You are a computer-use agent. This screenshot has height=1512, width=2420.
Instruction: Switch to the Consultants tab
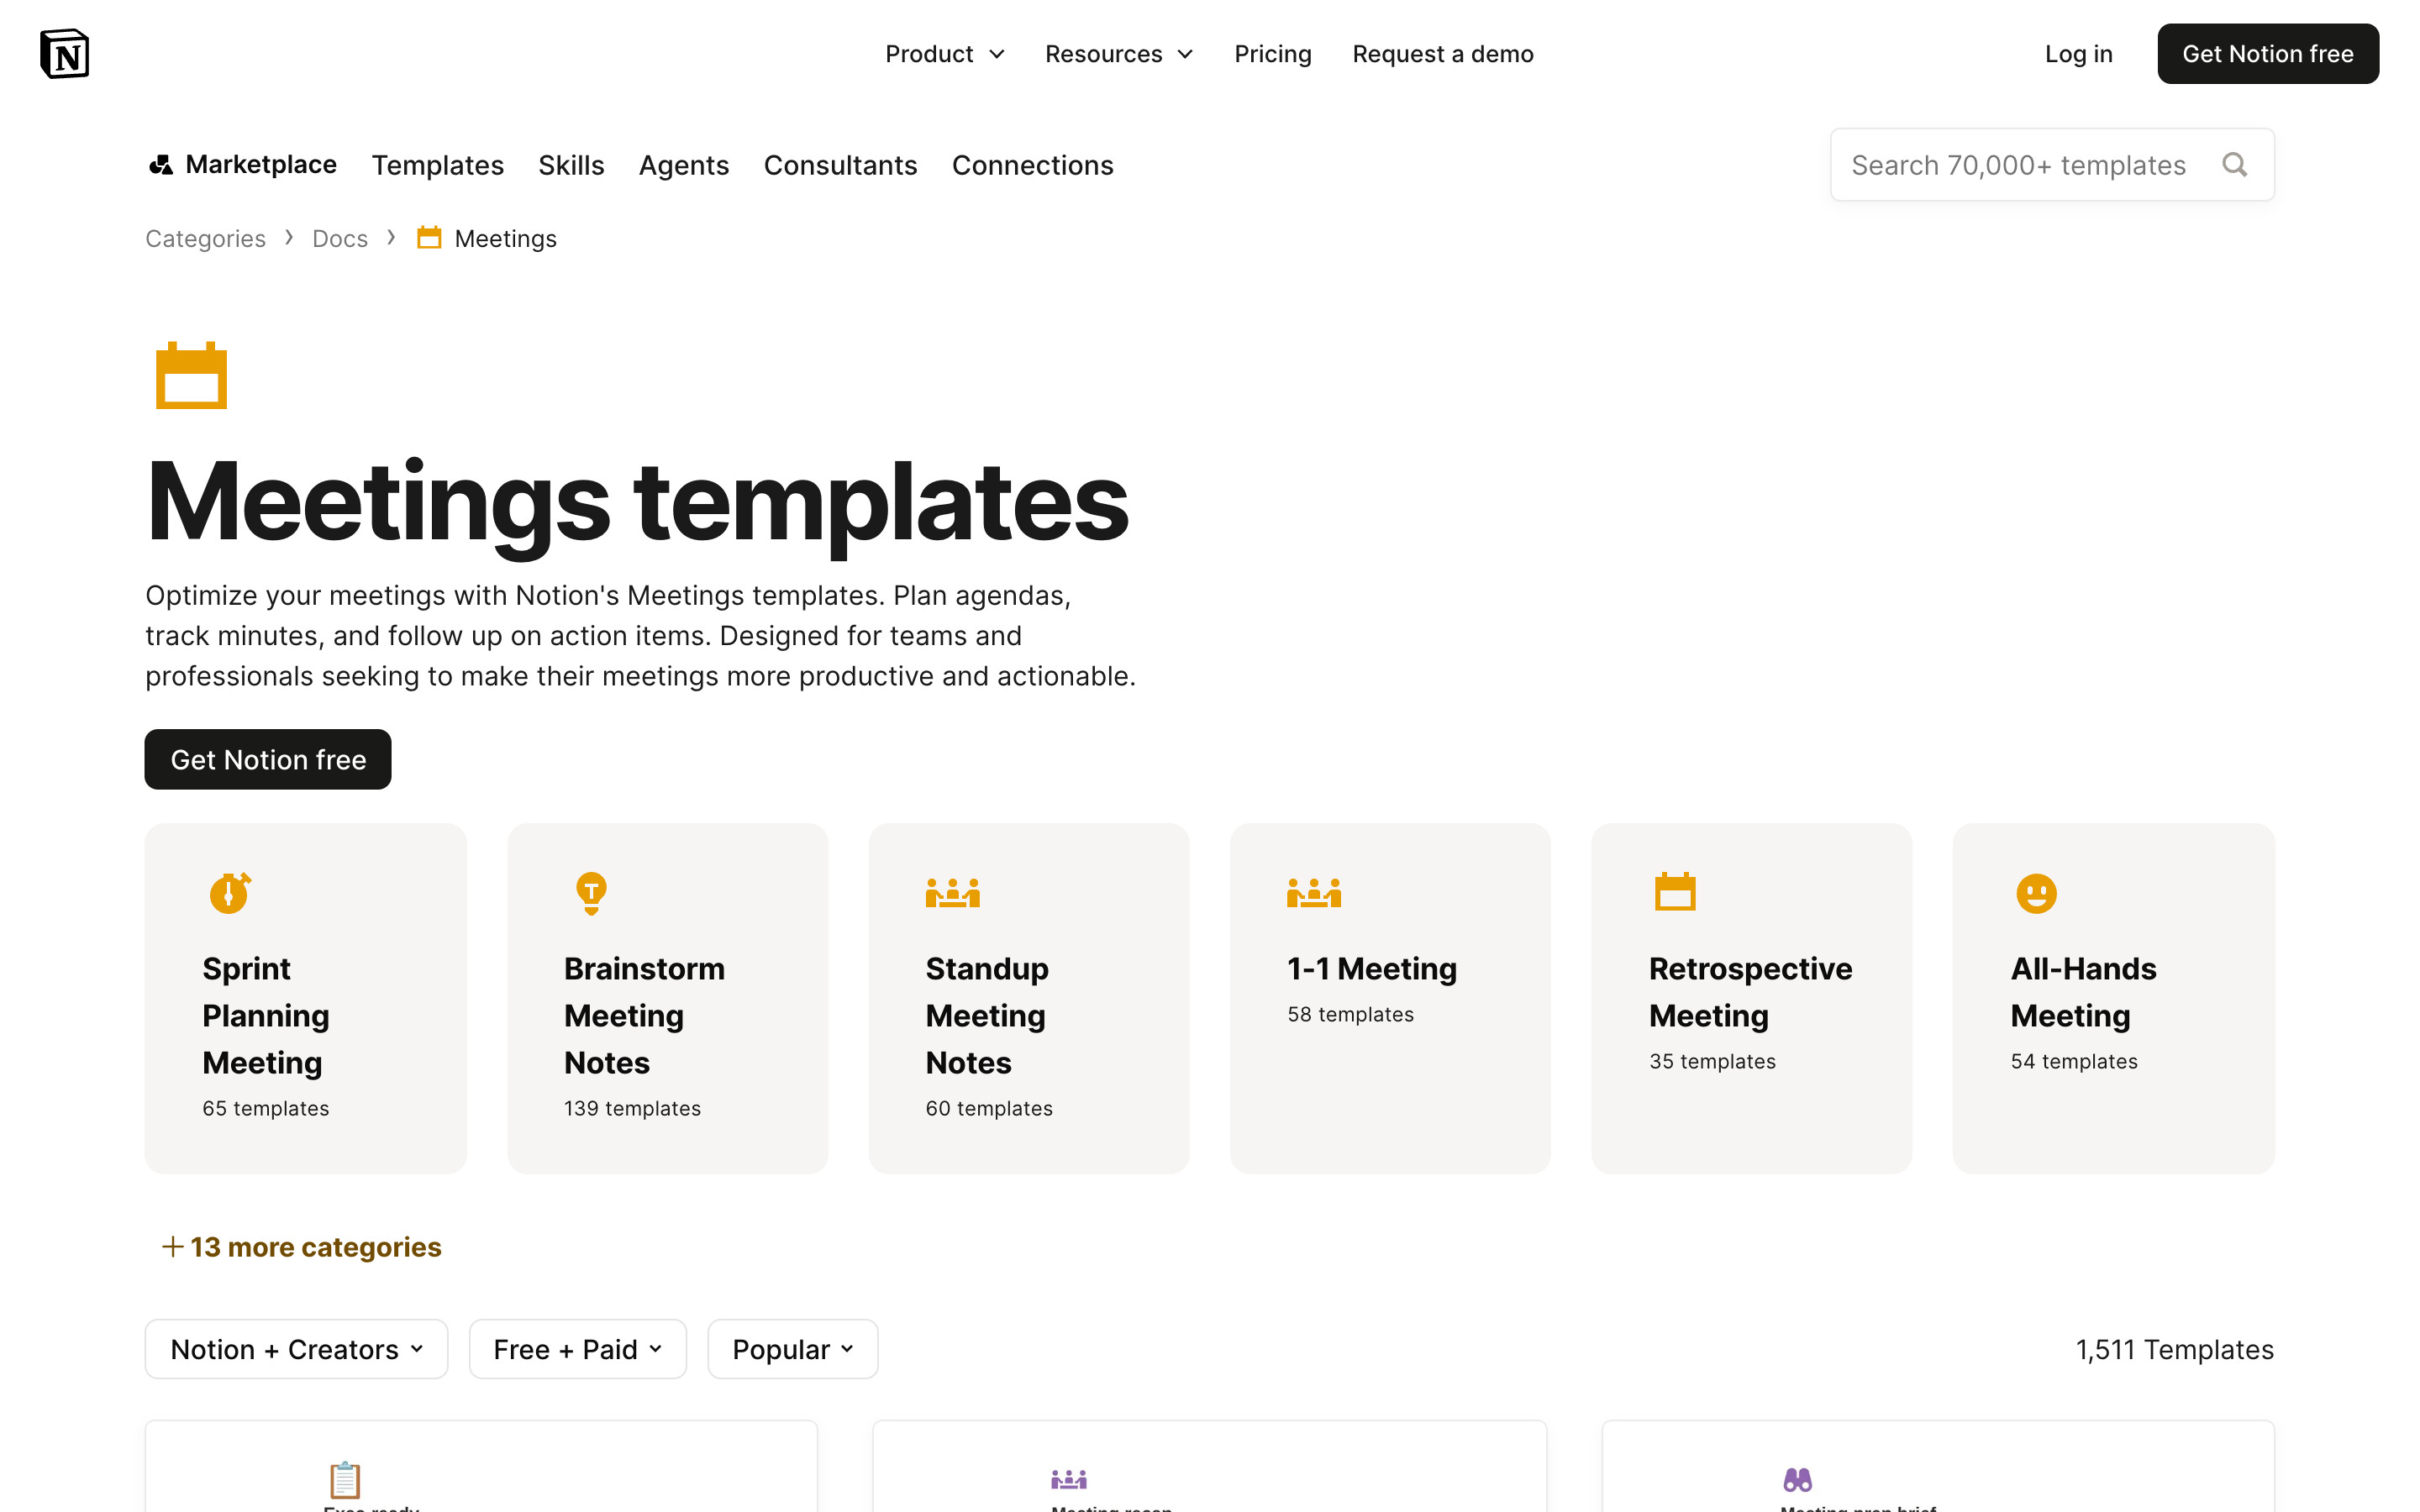click(x=840, y=165)
